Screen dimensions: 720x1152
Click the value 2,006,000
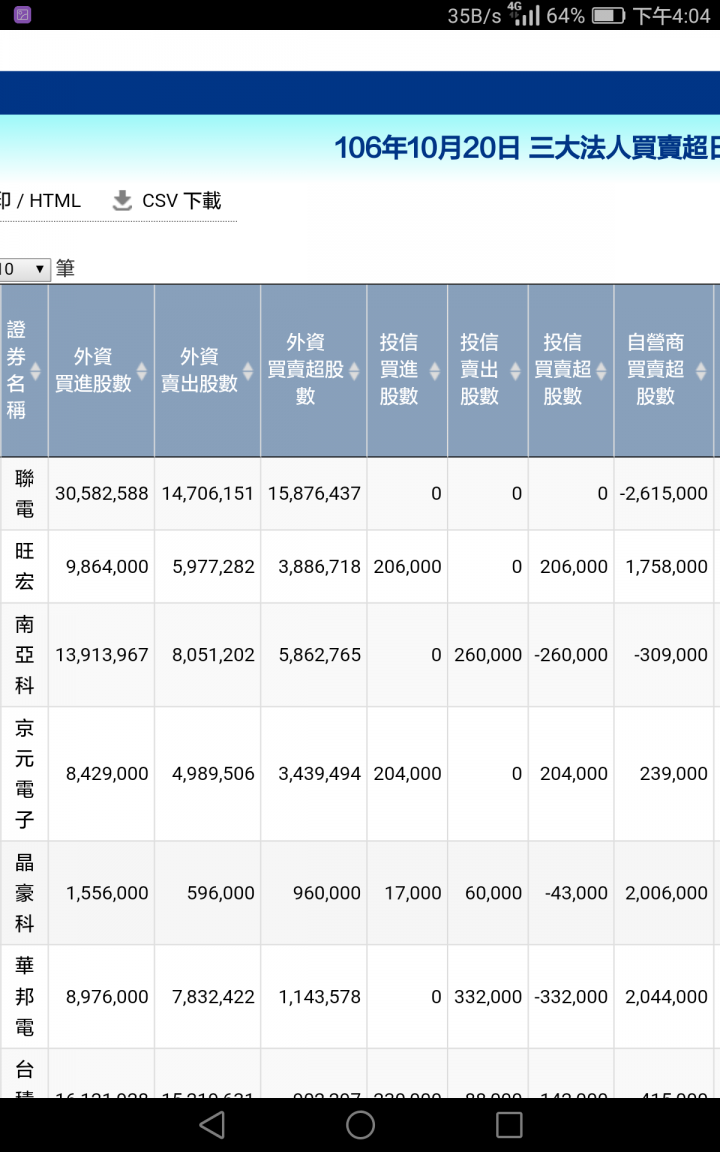[x=666, y=893]
